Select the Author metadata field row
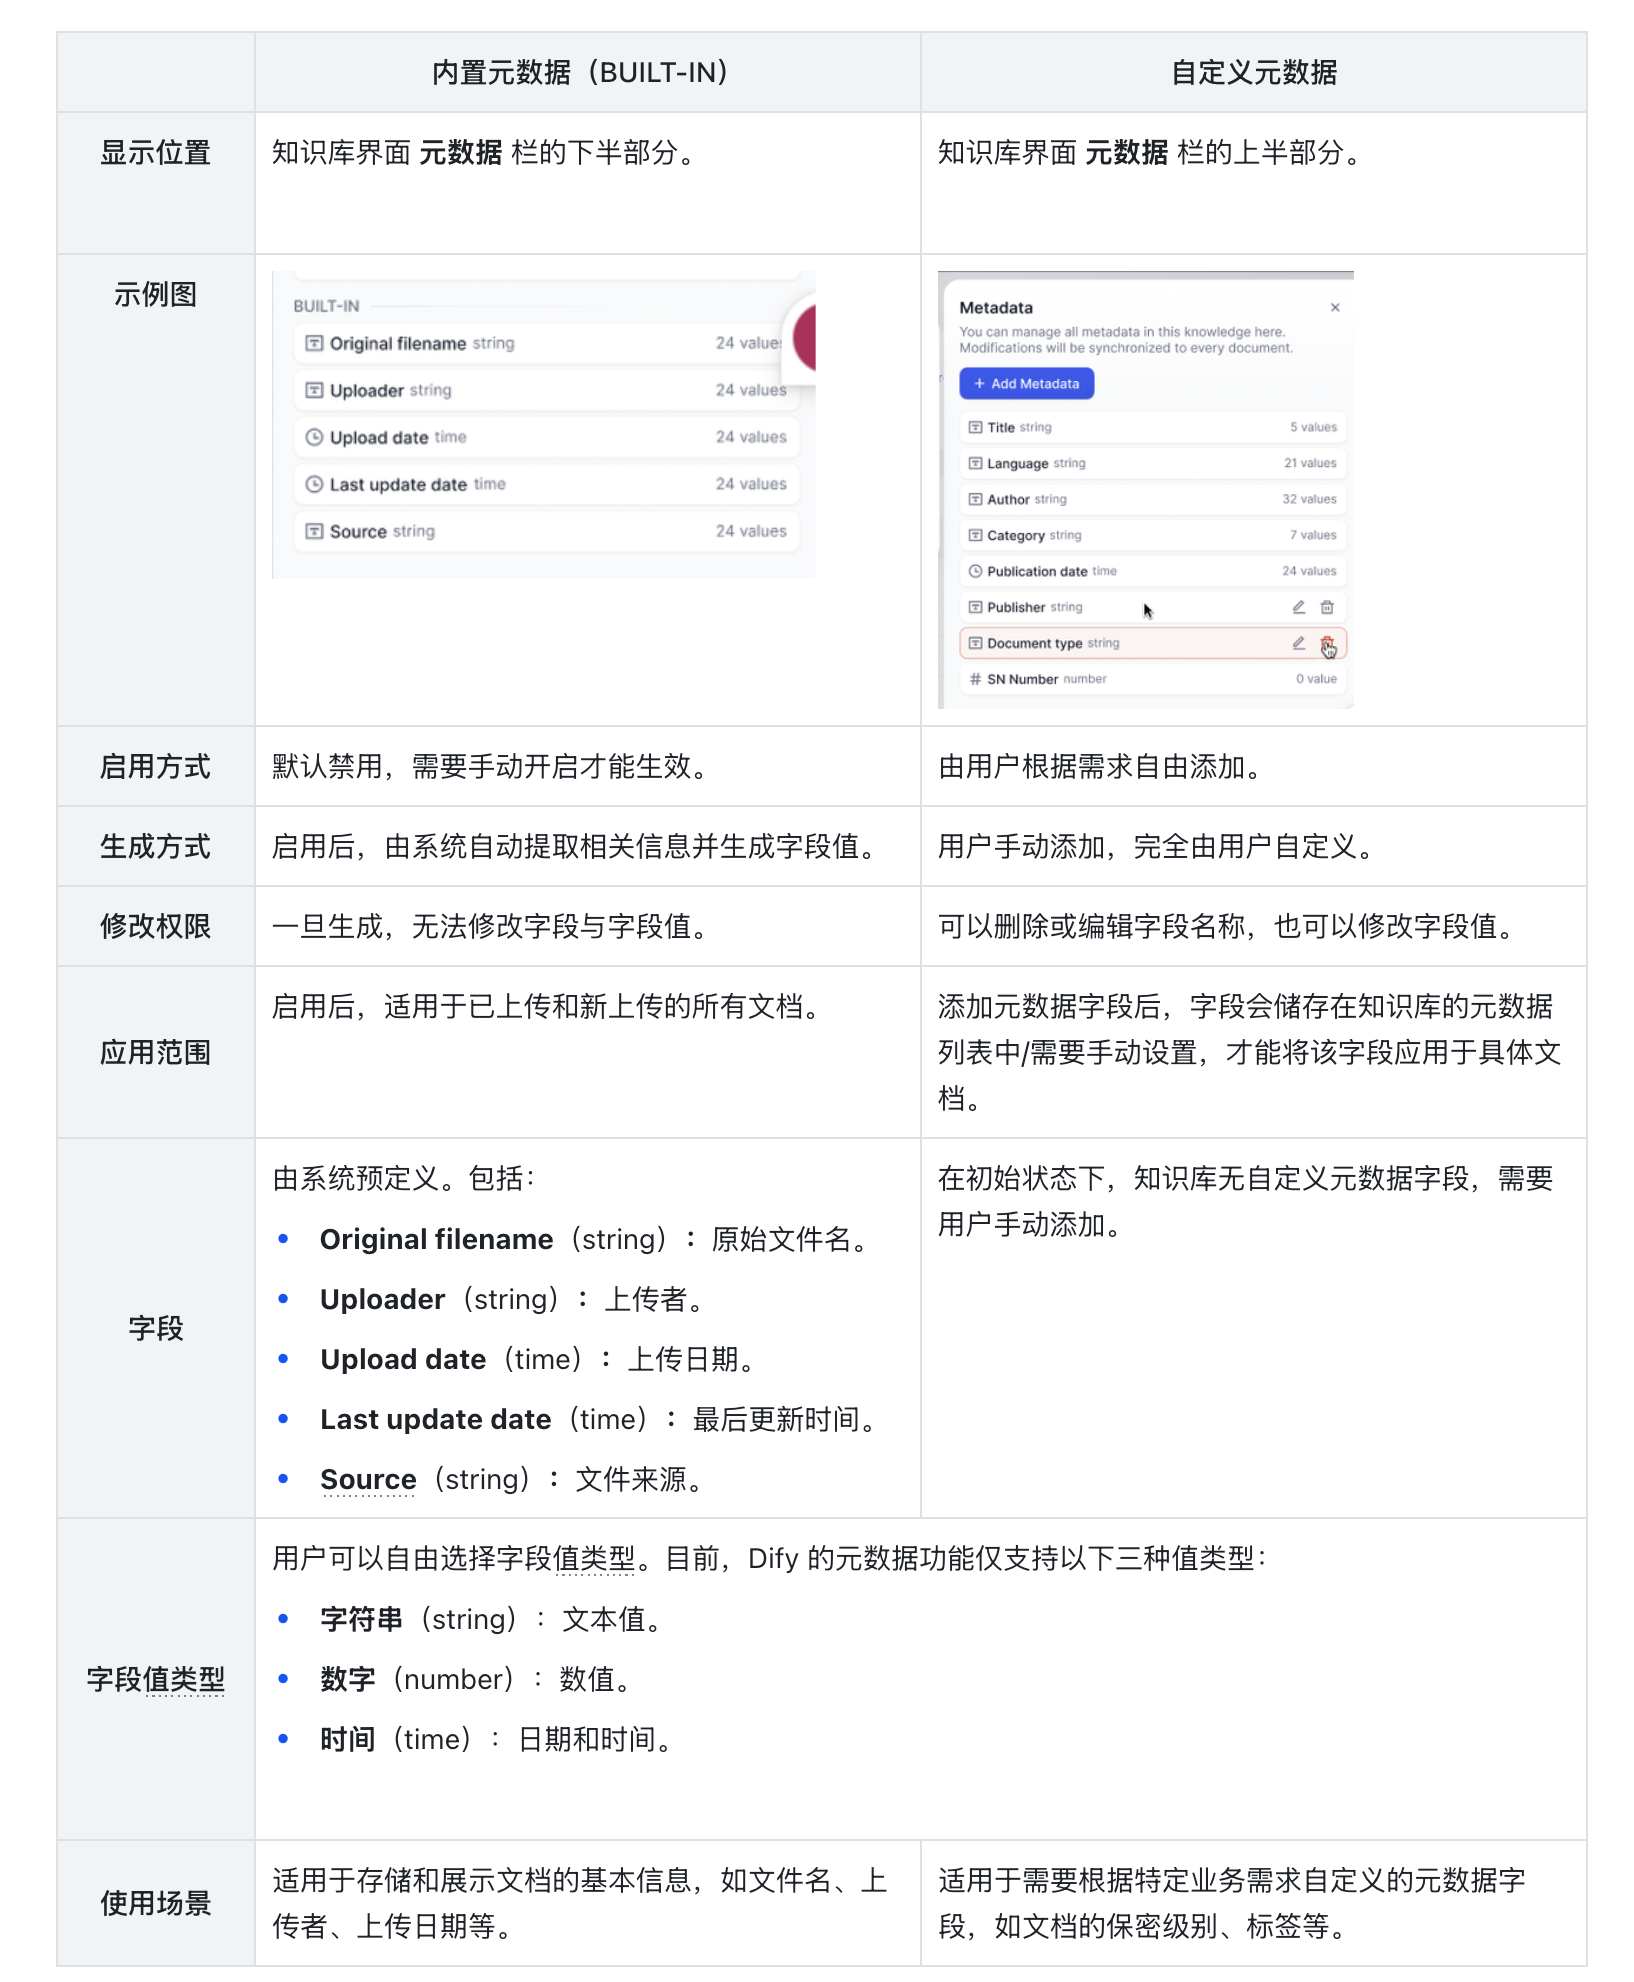This screenshot has height=1982, width=1634. pyautogui.click(x=1151, y=499)
